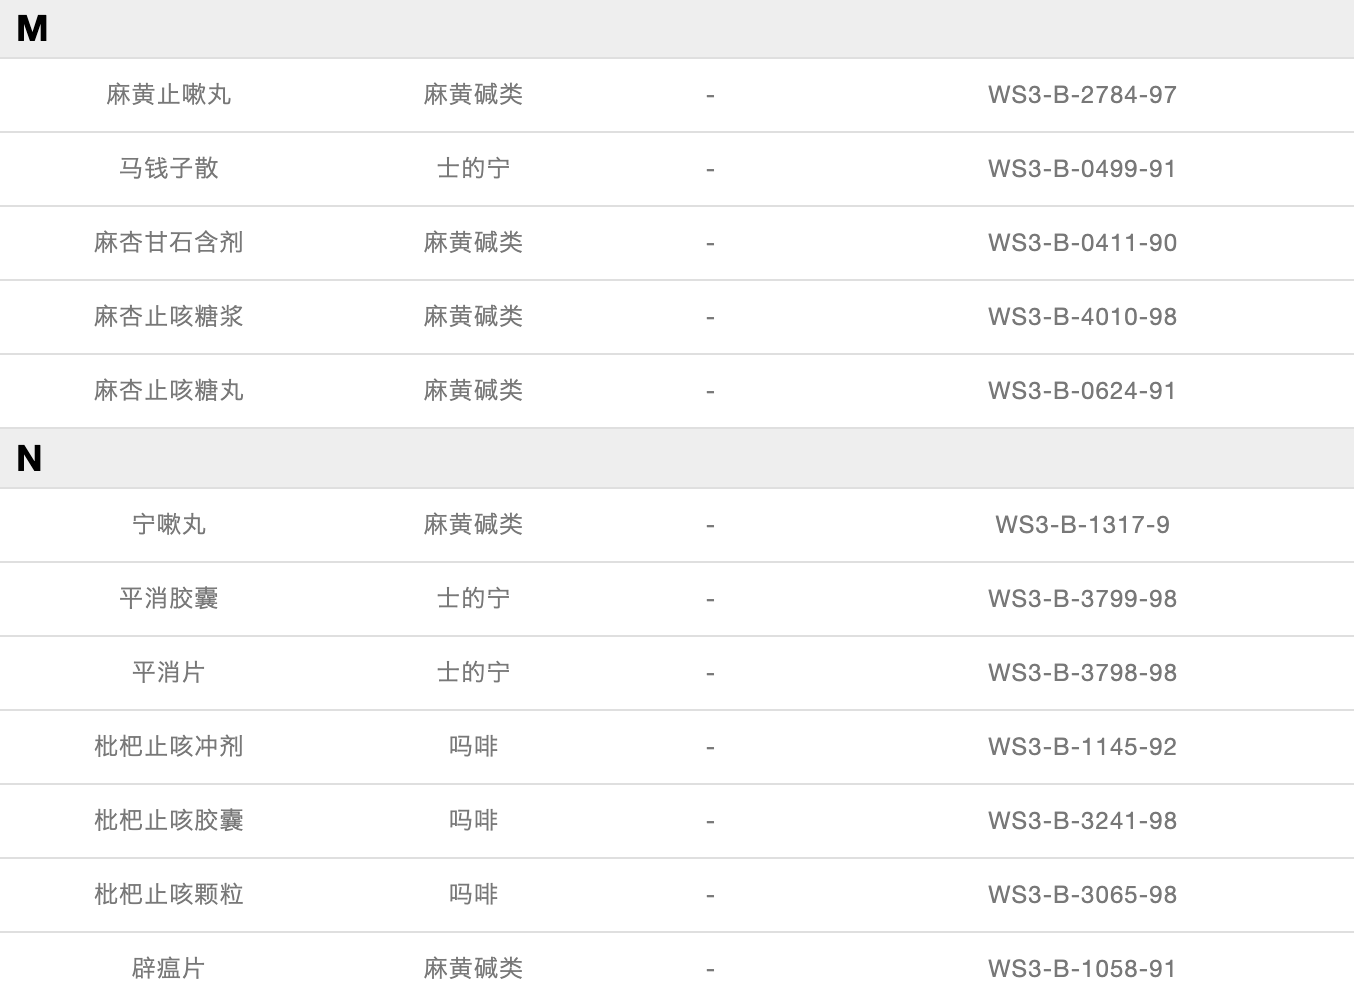1354x1004 pixels.
Task: Click 吗啡 in the 枇杷止咳冲剂 row
Action: 473,747
